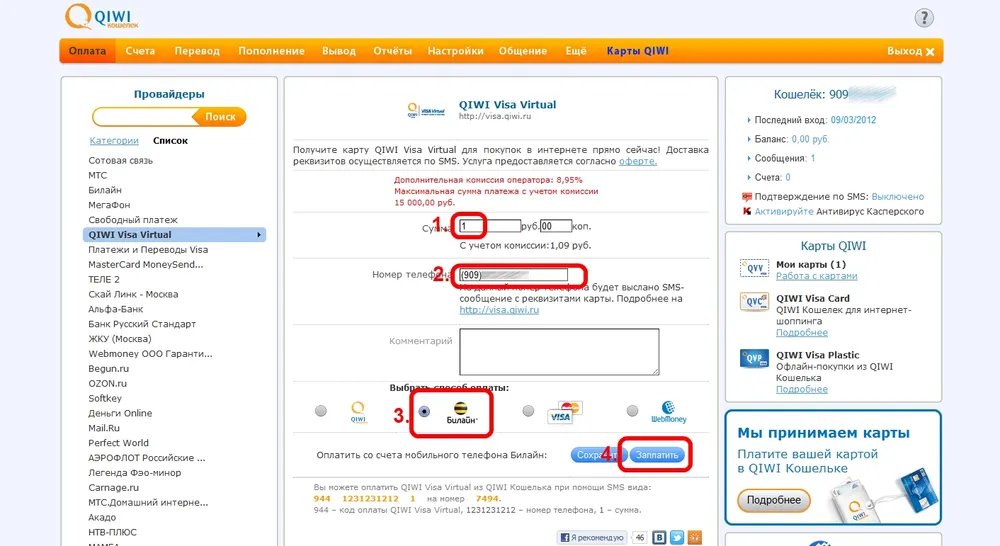
Task: Click the QVP Visa Plastic icon
Action: pos(754,358)
